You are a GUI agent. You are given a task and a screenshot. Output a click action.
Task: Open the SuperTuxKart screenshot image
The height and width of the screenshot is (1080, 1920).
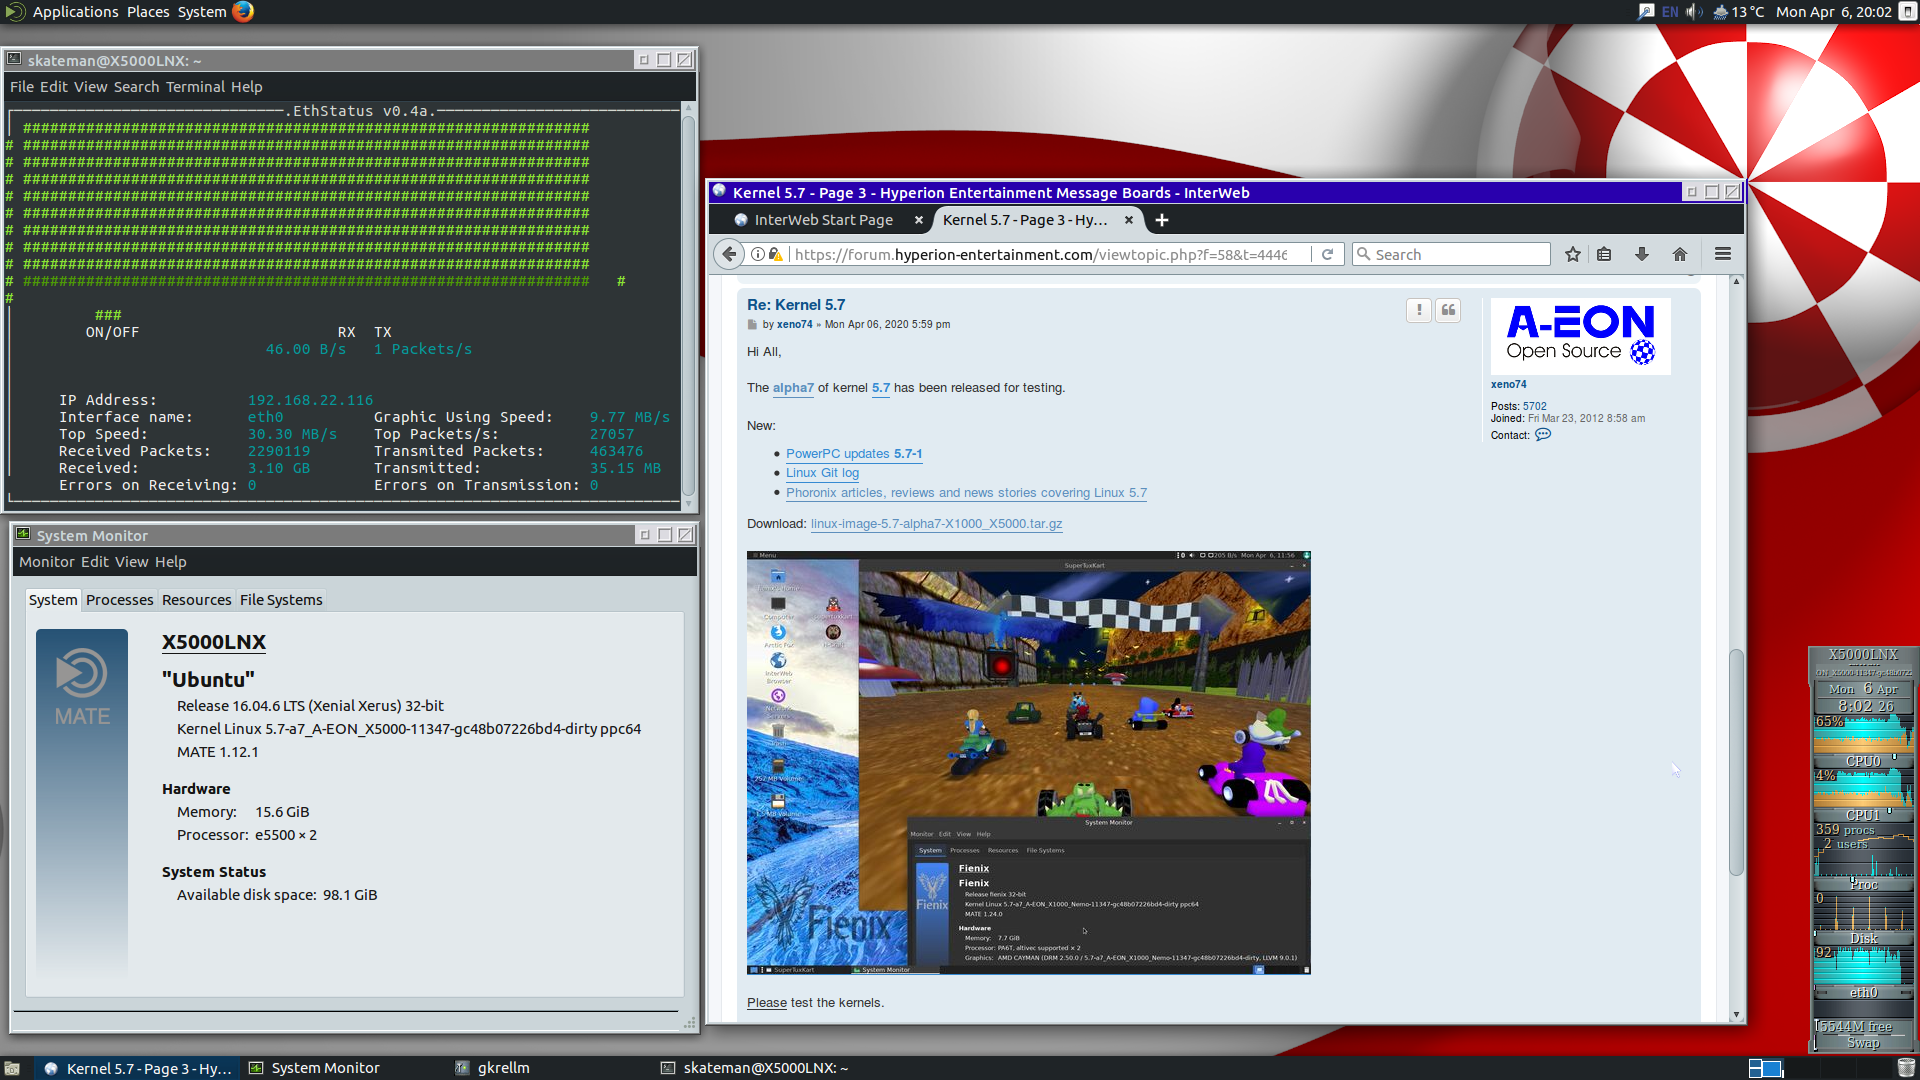[1028, 763]
